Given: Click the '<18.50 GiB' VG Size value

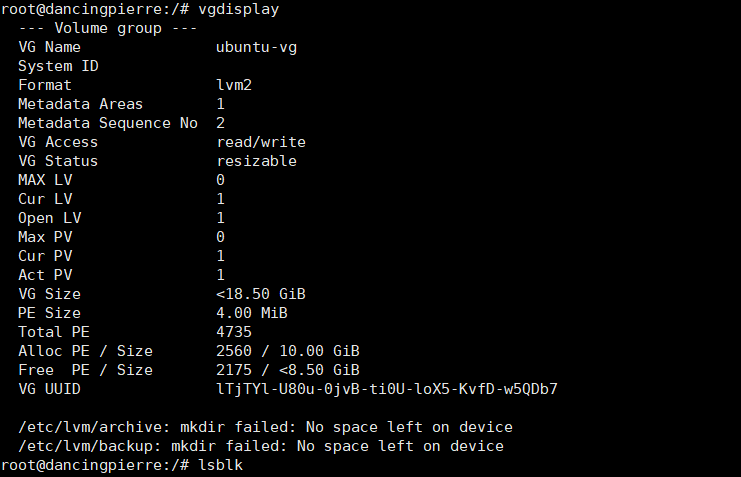Looking at the screenshot, I should coord(261,294).
